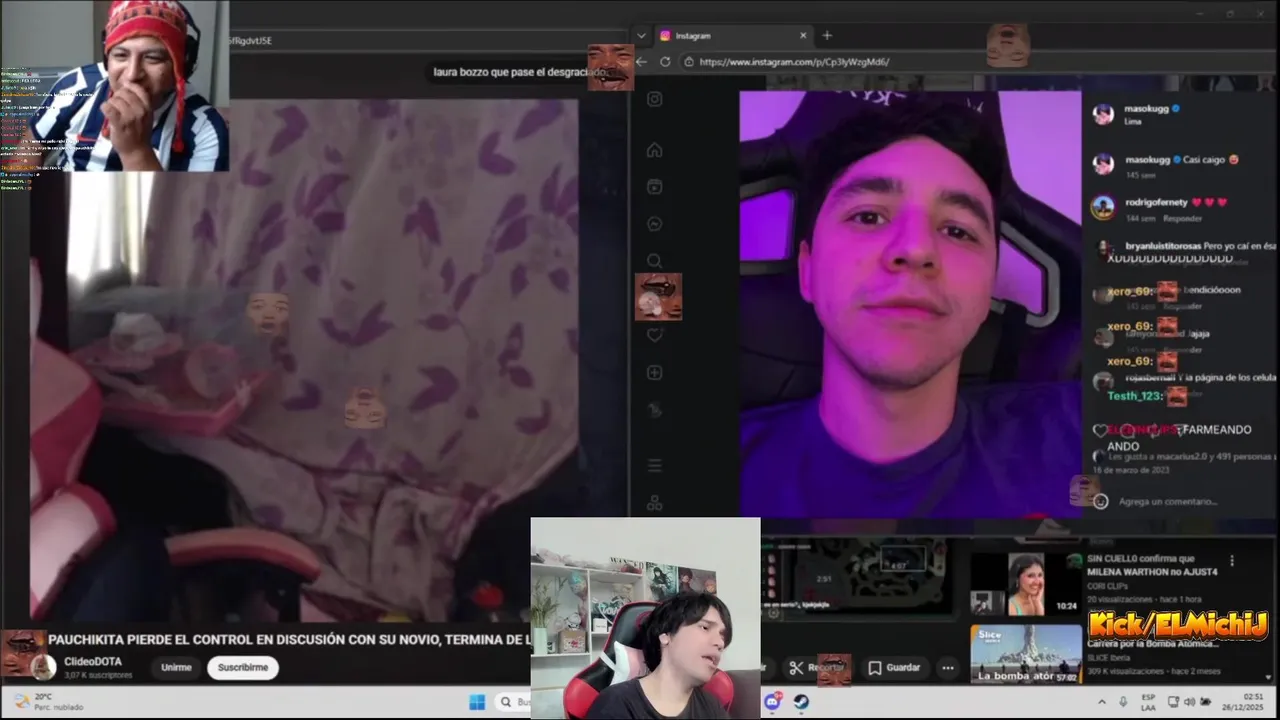Save the video with Guardar
This screenshot has height=720, width=1280.
tap(894, 667)
